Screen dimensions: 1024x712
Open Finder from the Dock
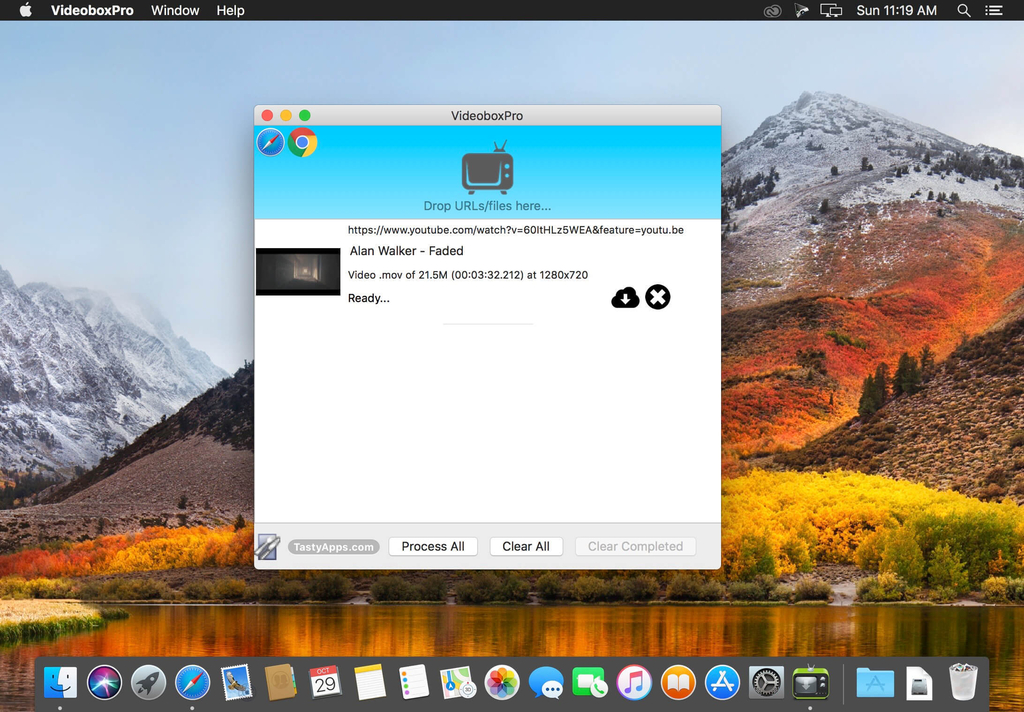(60, 683)
